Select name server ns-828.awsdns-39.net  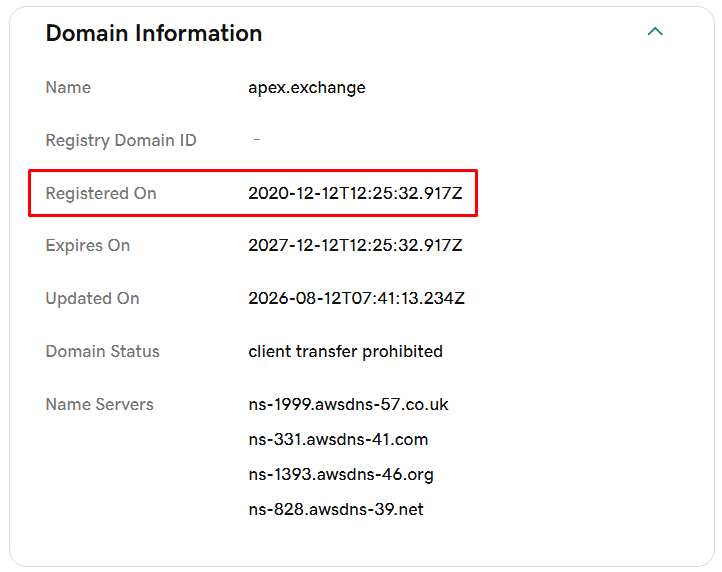click(336, 509)
